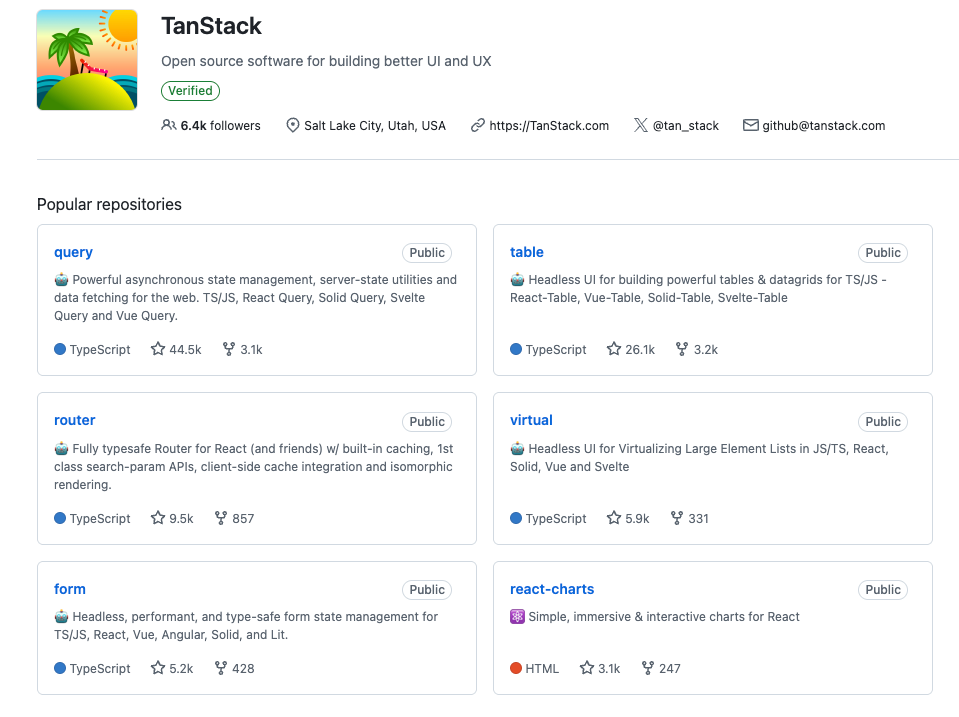Open the @tan_stack Twitter profile link

coord(686,125)
